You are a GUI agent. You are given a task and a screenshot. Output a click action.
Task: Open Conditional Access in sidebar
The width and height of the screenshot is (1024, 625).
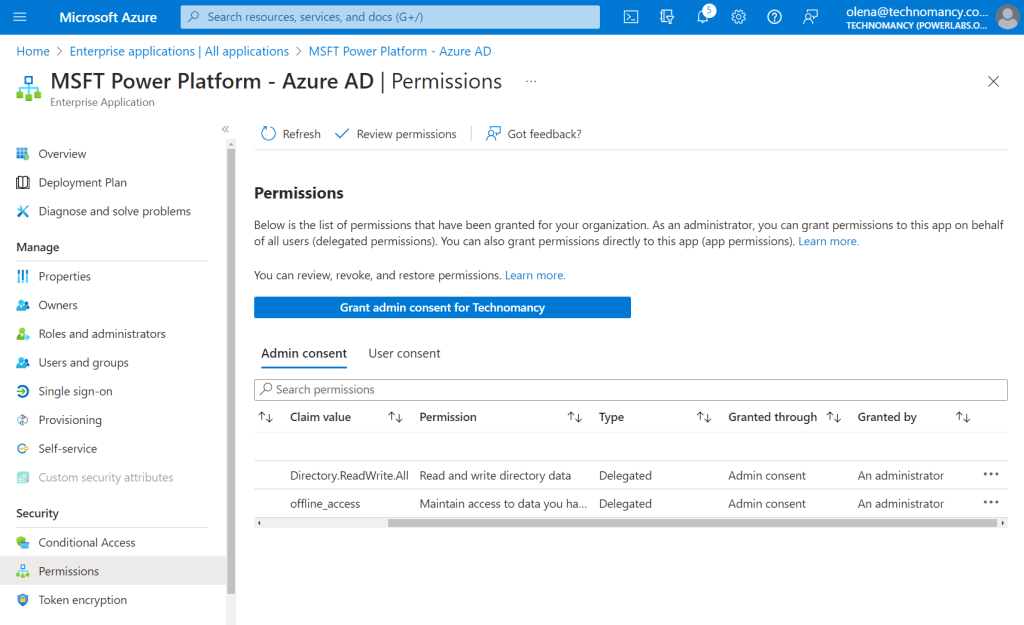(86, 542)
